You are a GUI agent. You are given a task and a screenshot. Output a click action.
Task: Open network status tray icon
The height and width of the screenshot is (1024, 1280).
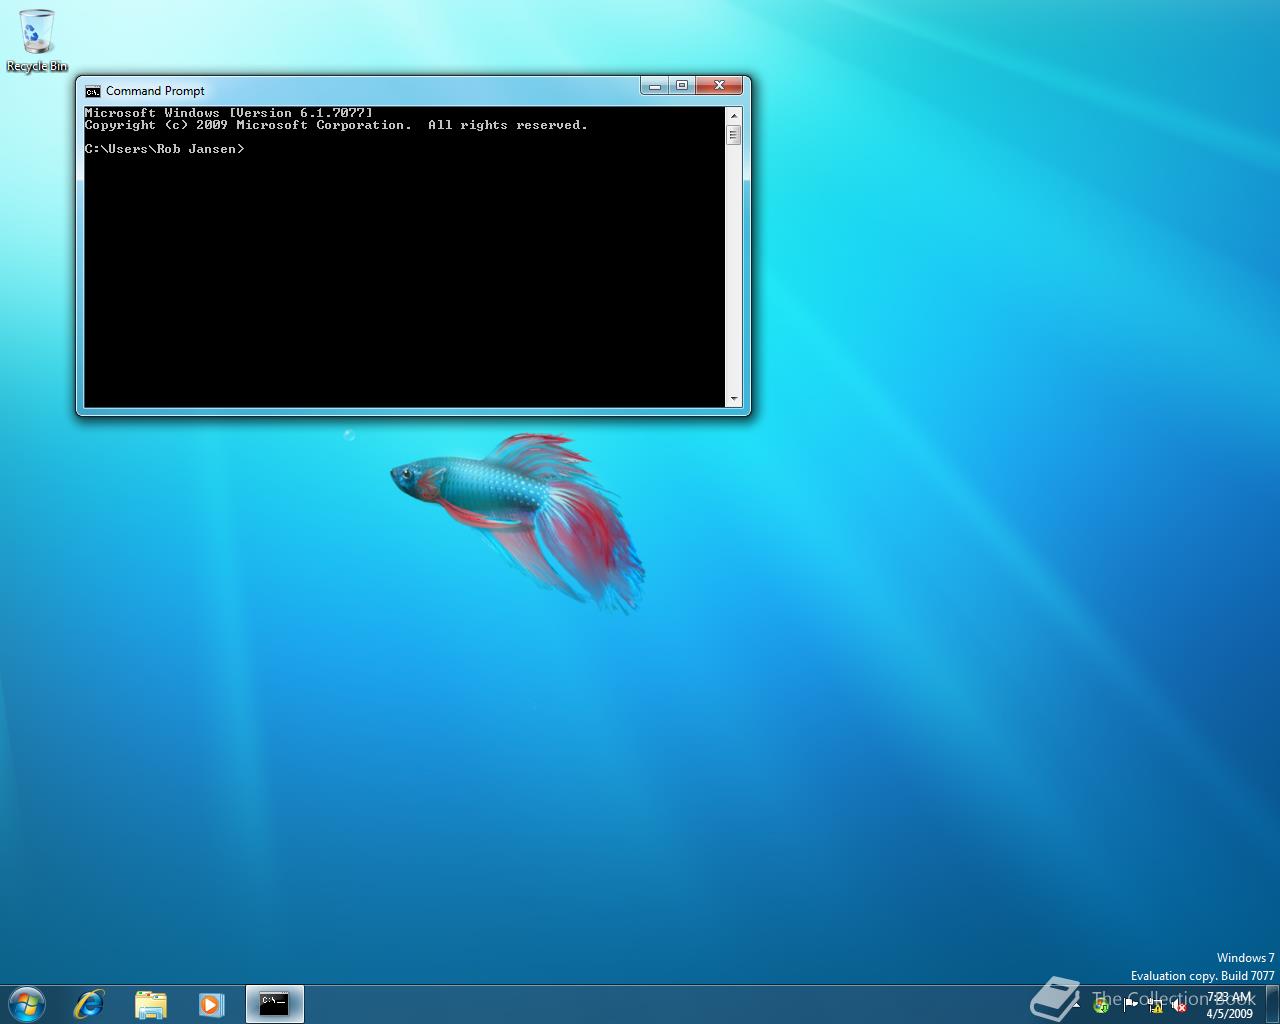(1156, 1006)
